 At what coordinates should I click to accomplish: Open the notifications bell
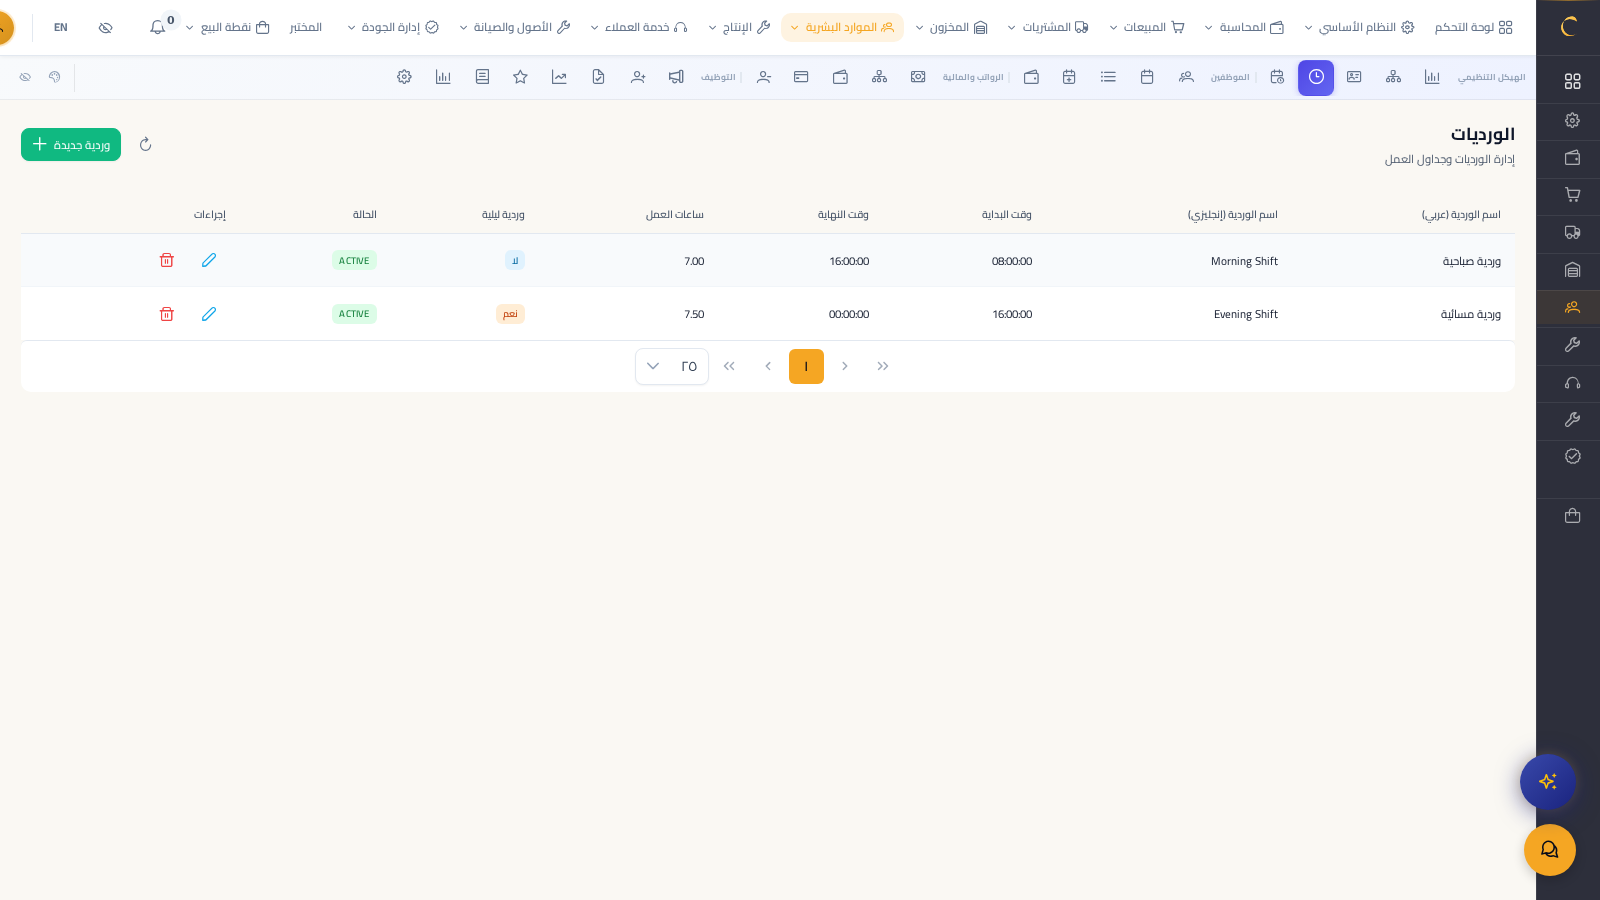click(158, 27)
